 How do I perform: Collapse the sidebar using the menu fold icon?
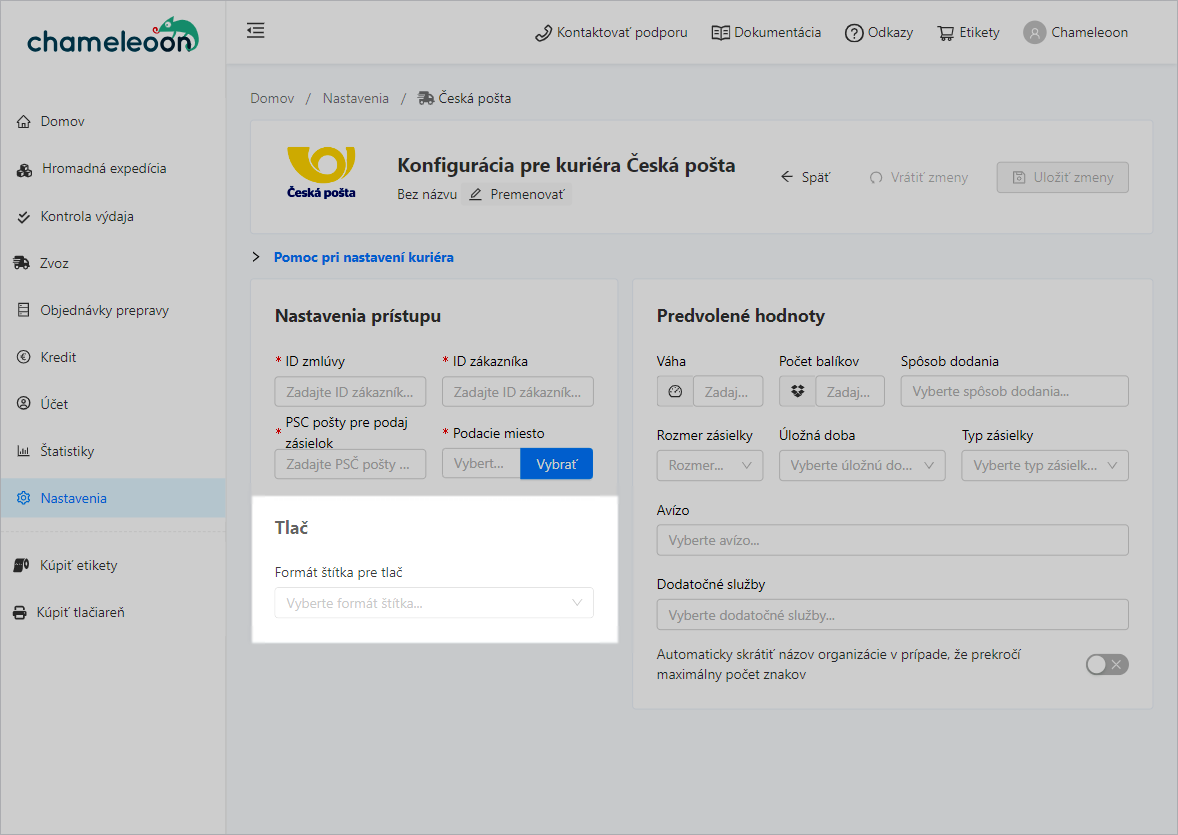256,31
